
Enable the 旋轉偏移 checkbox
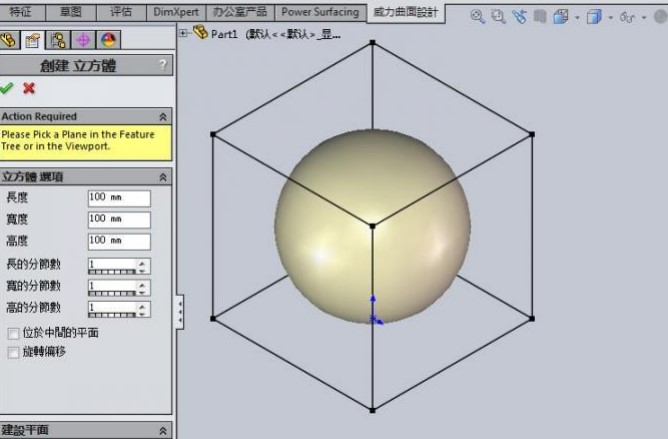(13, 352)
